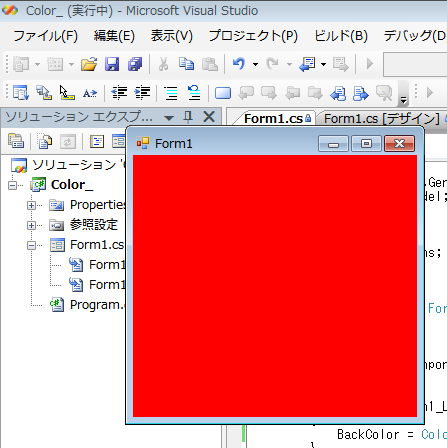
Task: Click the Increase Line Indent icon
Action: [142, 93]
